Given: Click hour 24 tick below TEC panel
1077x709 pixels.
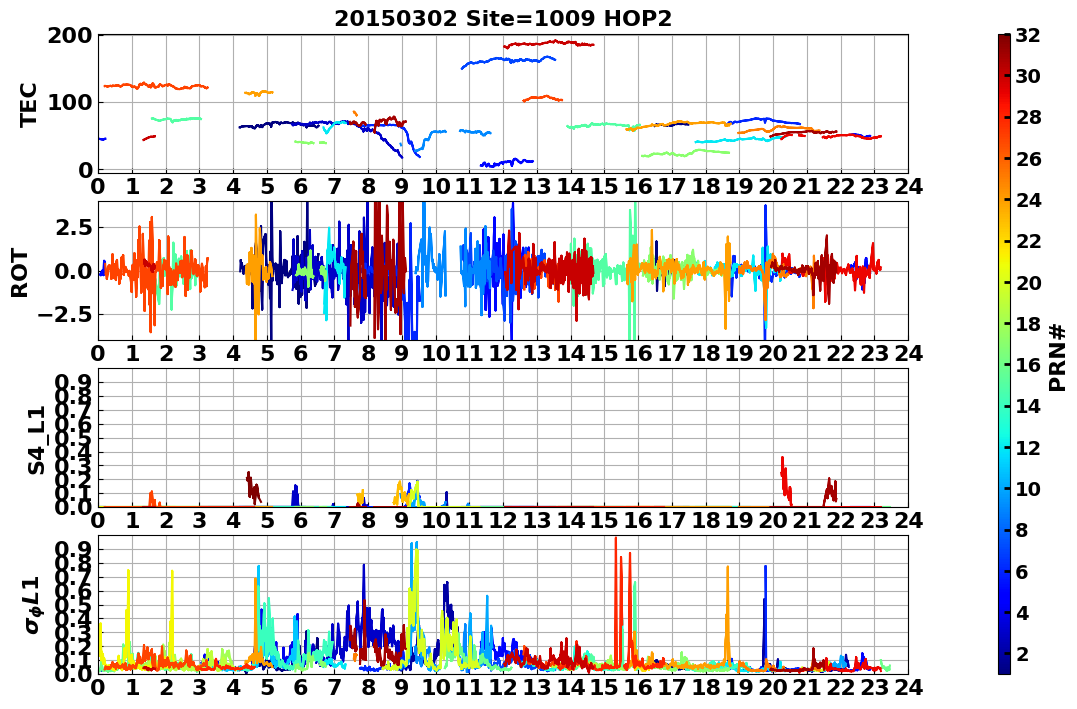Looking at the screenshot, I should tap(908, 186).
